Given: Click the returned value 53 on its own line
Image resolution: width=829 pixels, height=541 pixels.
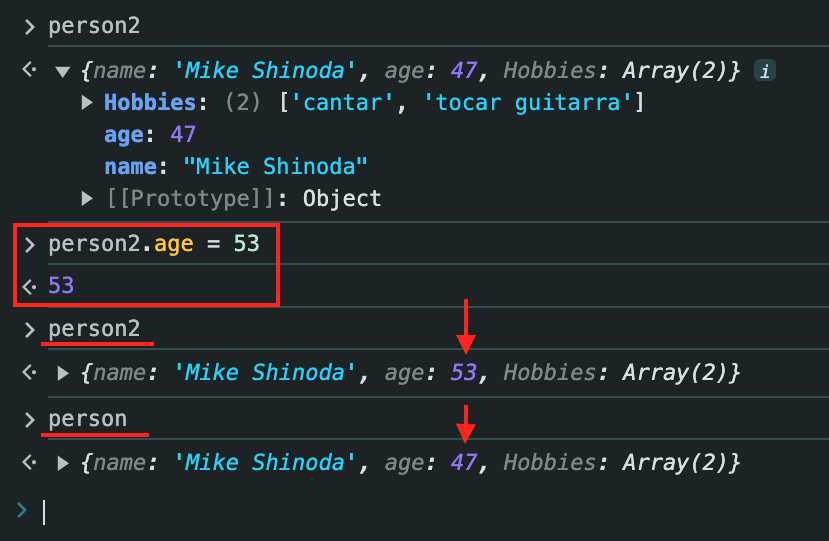Looking at the screenshot, I should 61,286.
